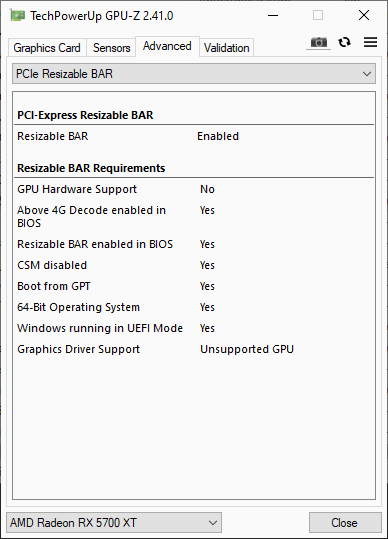Select the Validation tab
The height and width of the screenshot is (539, 388).
pos(226,48)
